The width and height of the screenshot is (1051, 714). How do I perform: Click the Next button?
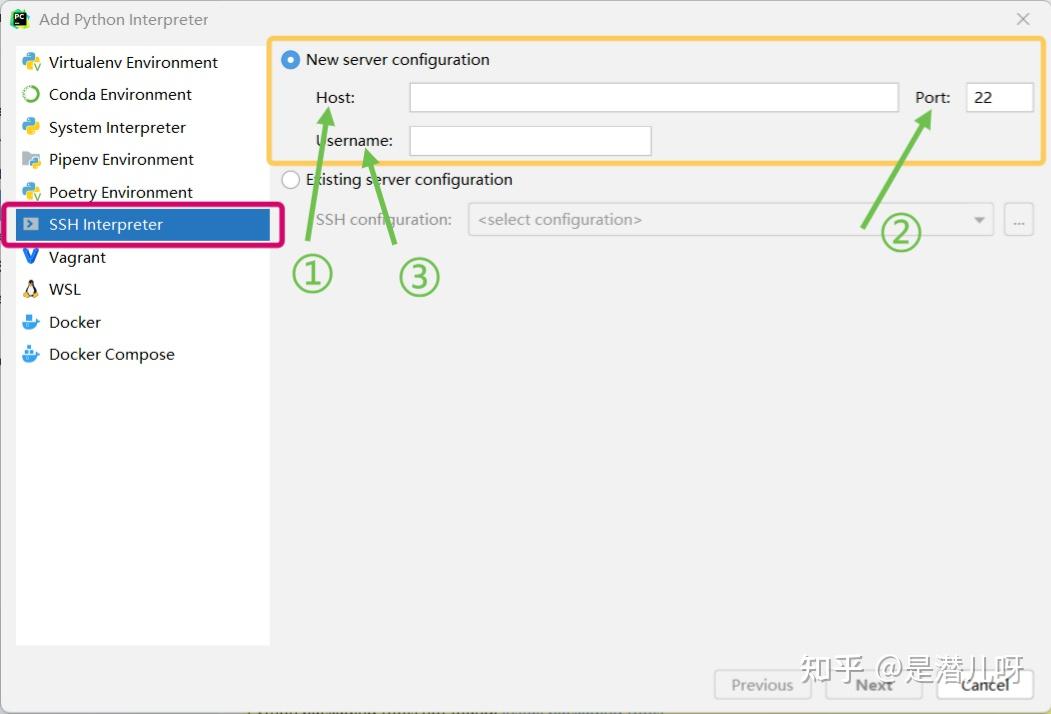(x=873, y=685)
